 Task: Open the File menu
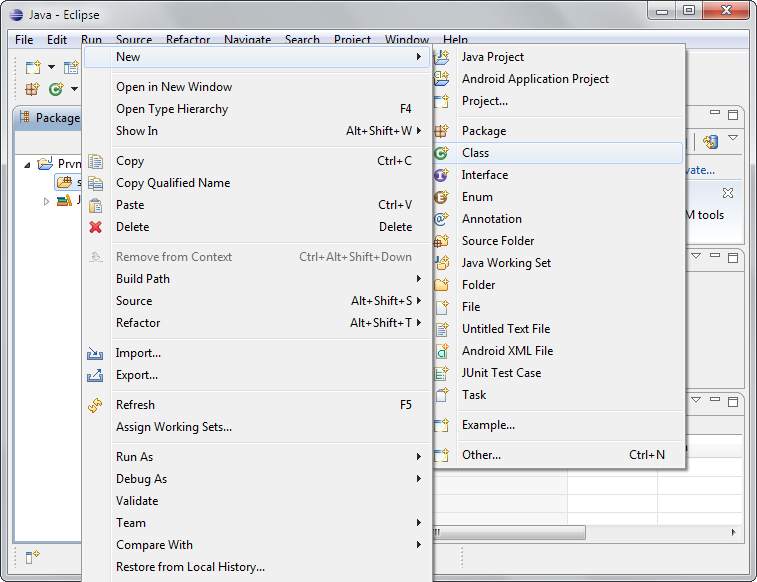tap(24, 40)
